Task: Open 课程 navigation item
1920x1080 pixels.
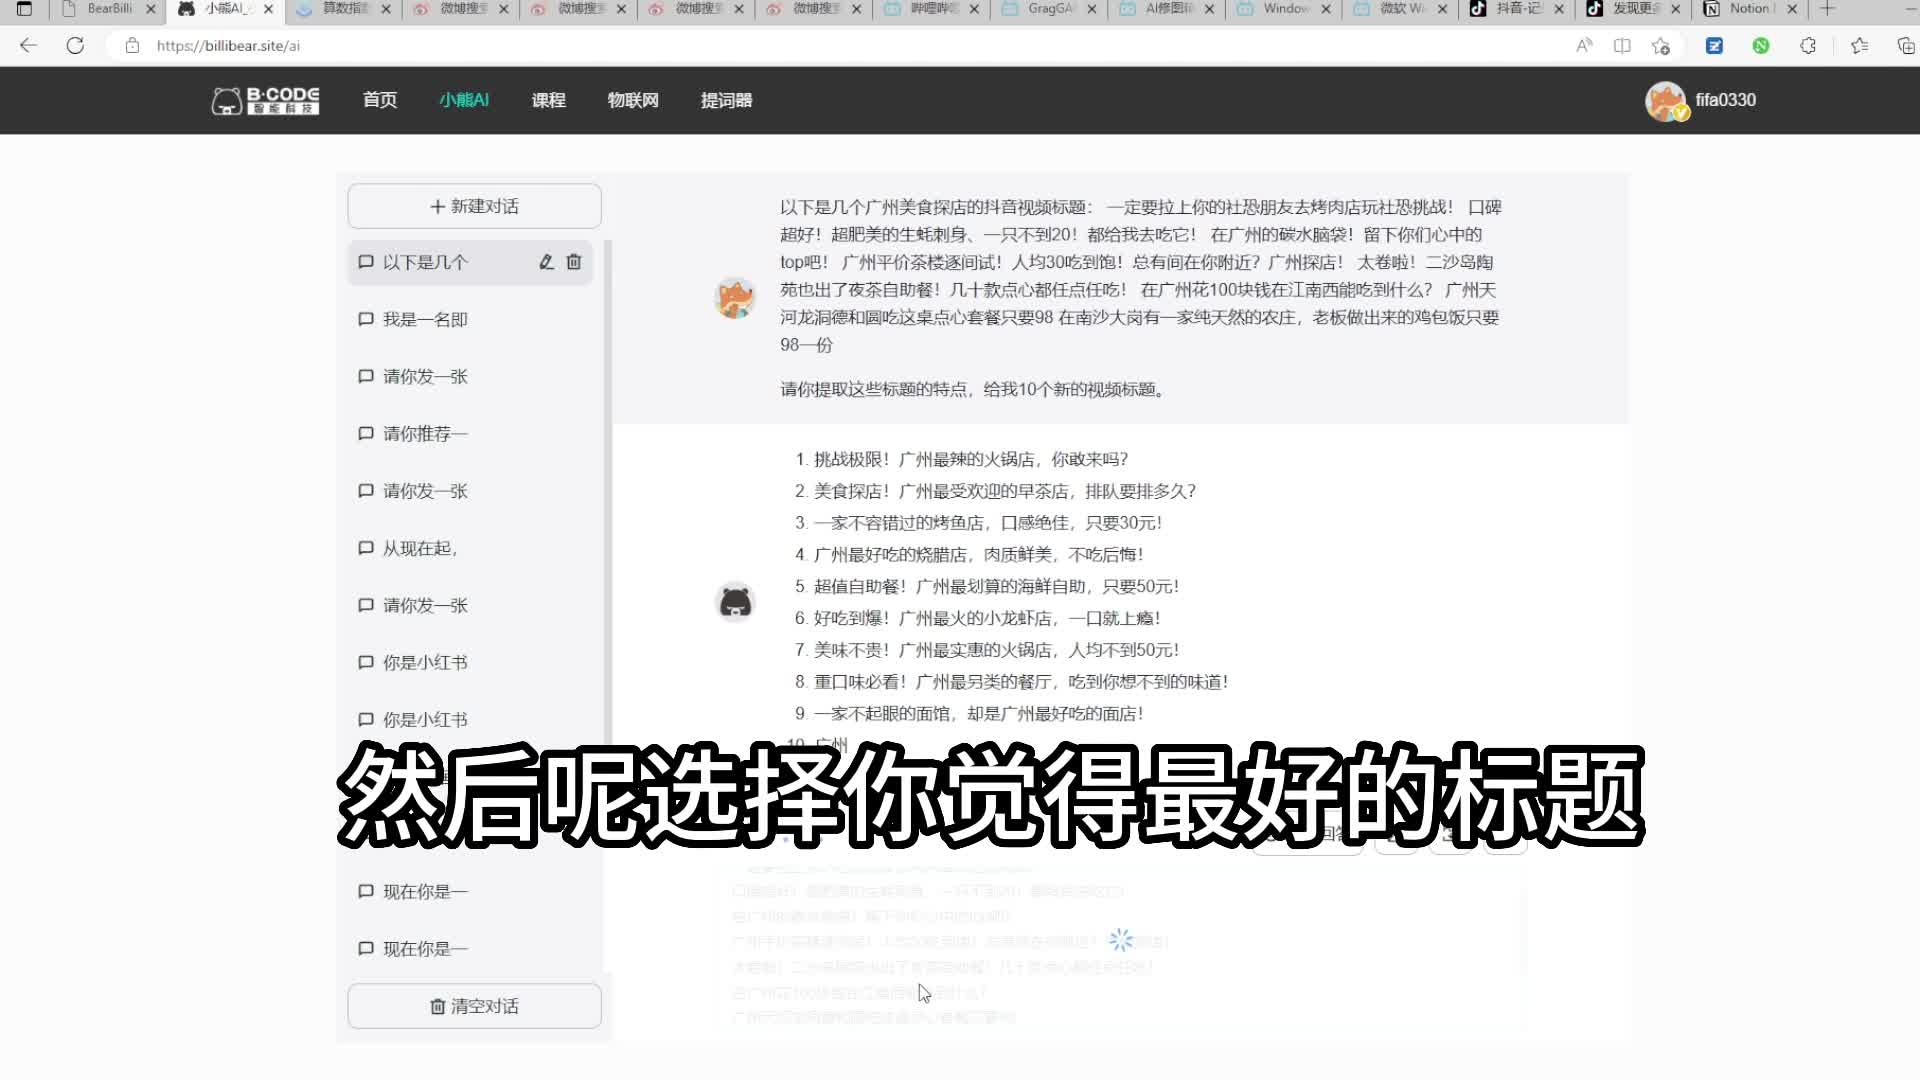Action: coord(548,100)
